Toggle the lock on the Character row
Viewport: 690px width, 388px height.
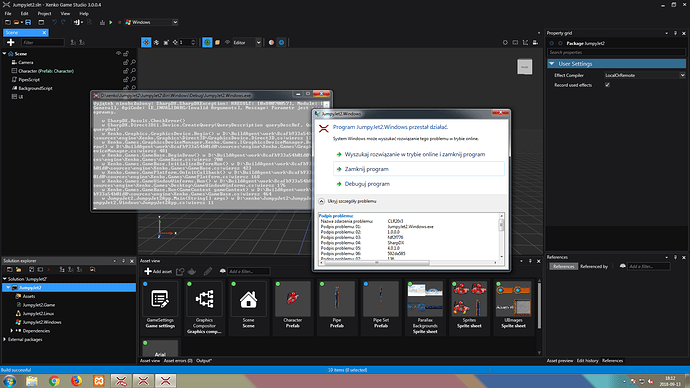pyautogui.click(x=126, y=71)
